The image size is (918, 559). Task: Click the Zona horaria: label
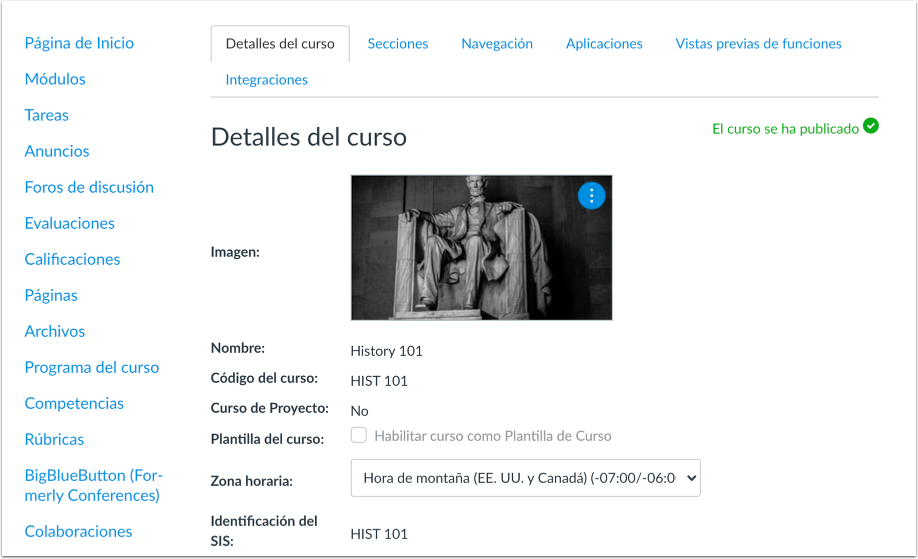click(252, 481)
